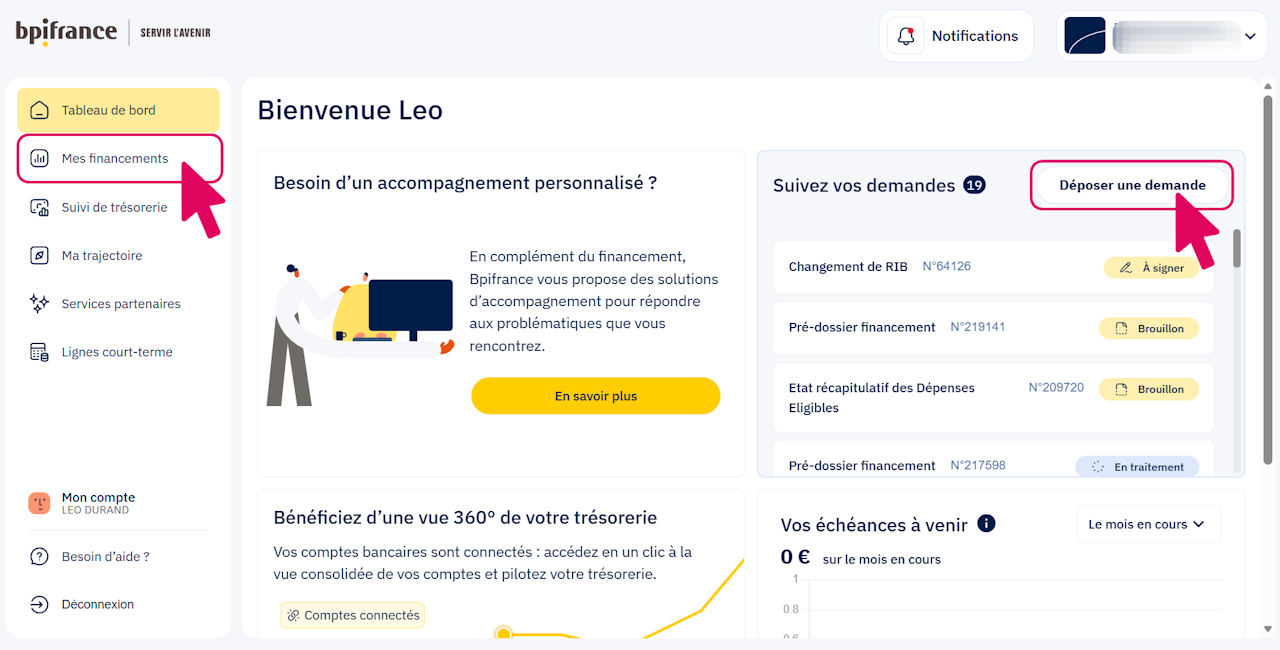This screenshot has height=650, width=1280.
Task: Open Mon compte Leo Durand menu
Action: [98, 503]
